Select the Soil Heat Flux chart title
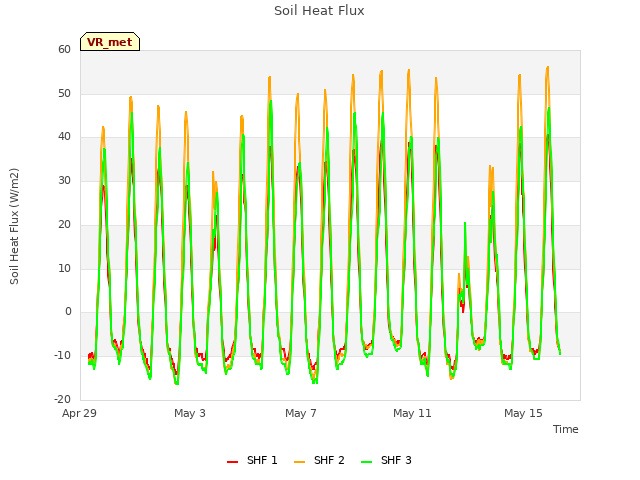 click(319, 11)
